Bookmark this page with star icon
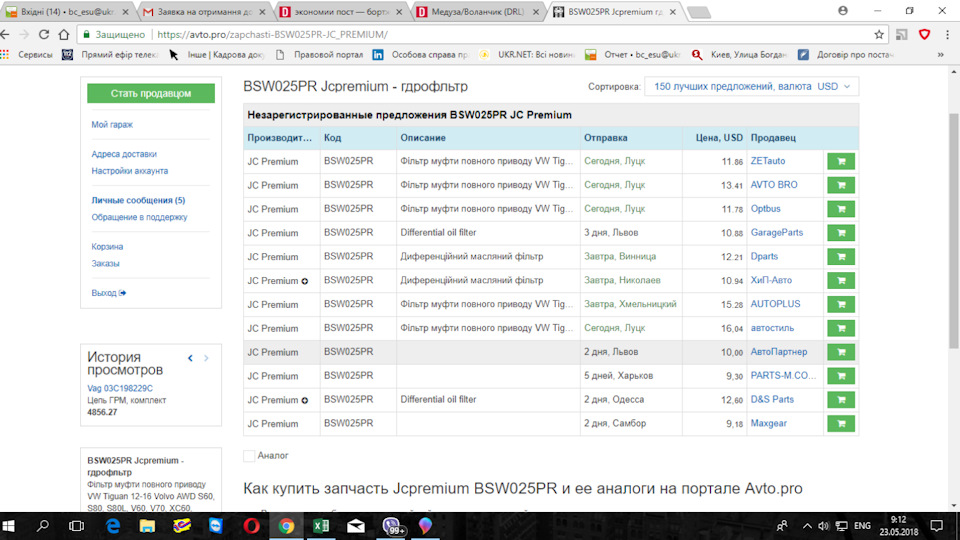 point(879,34)
